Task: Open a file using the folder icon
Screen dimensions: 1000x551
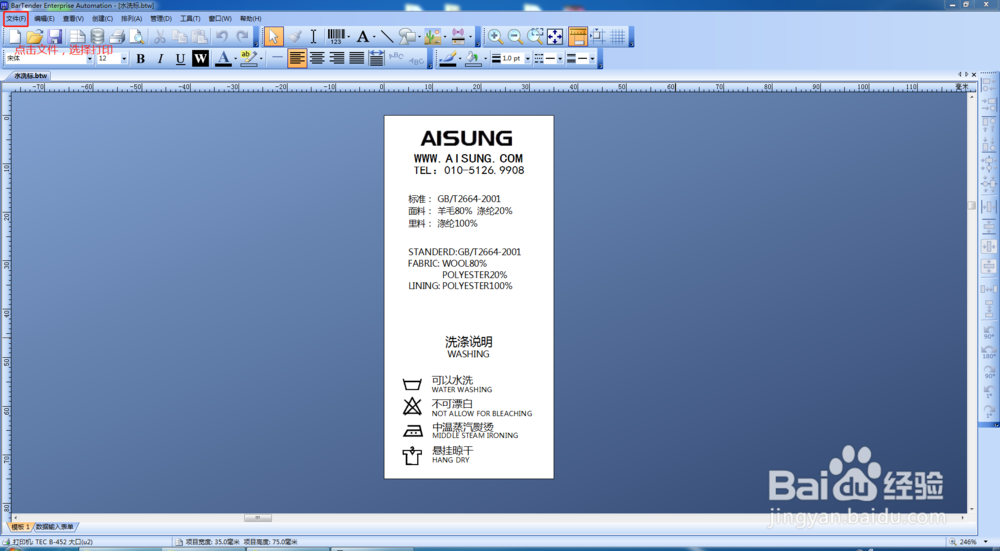Action: pyautogui.click(x=34, y=36)
